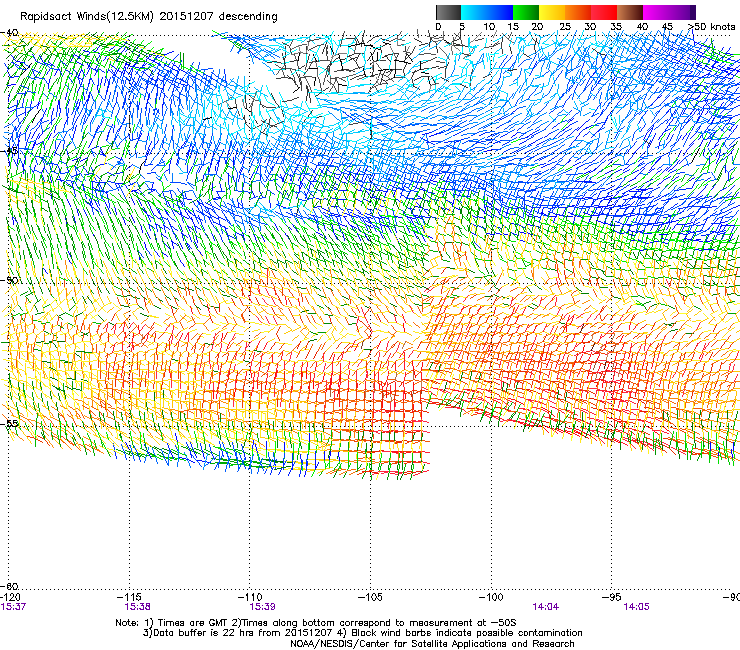This screenshot has height=650, width=740.
Task: Click the '-120' longitude axis label
Action: pyautogui.click(x=11, y=597)
